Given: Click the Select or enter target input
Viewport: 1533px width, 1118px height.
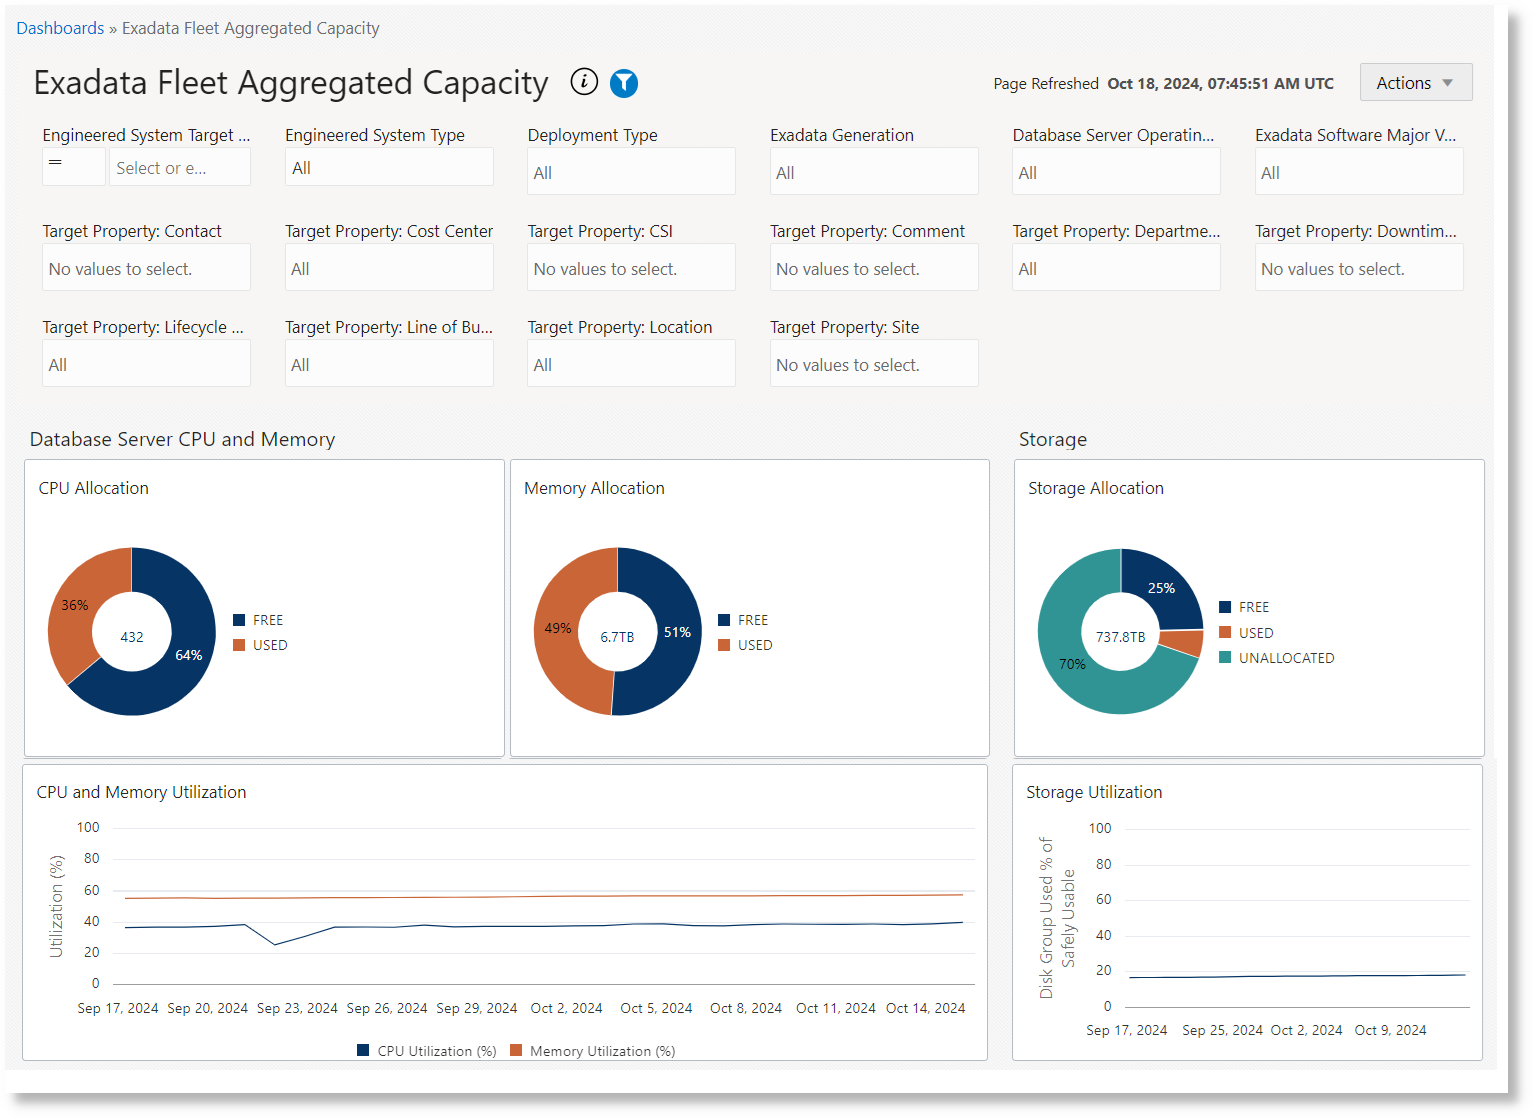Looking at the screenshot, I should tap(180, 167).
